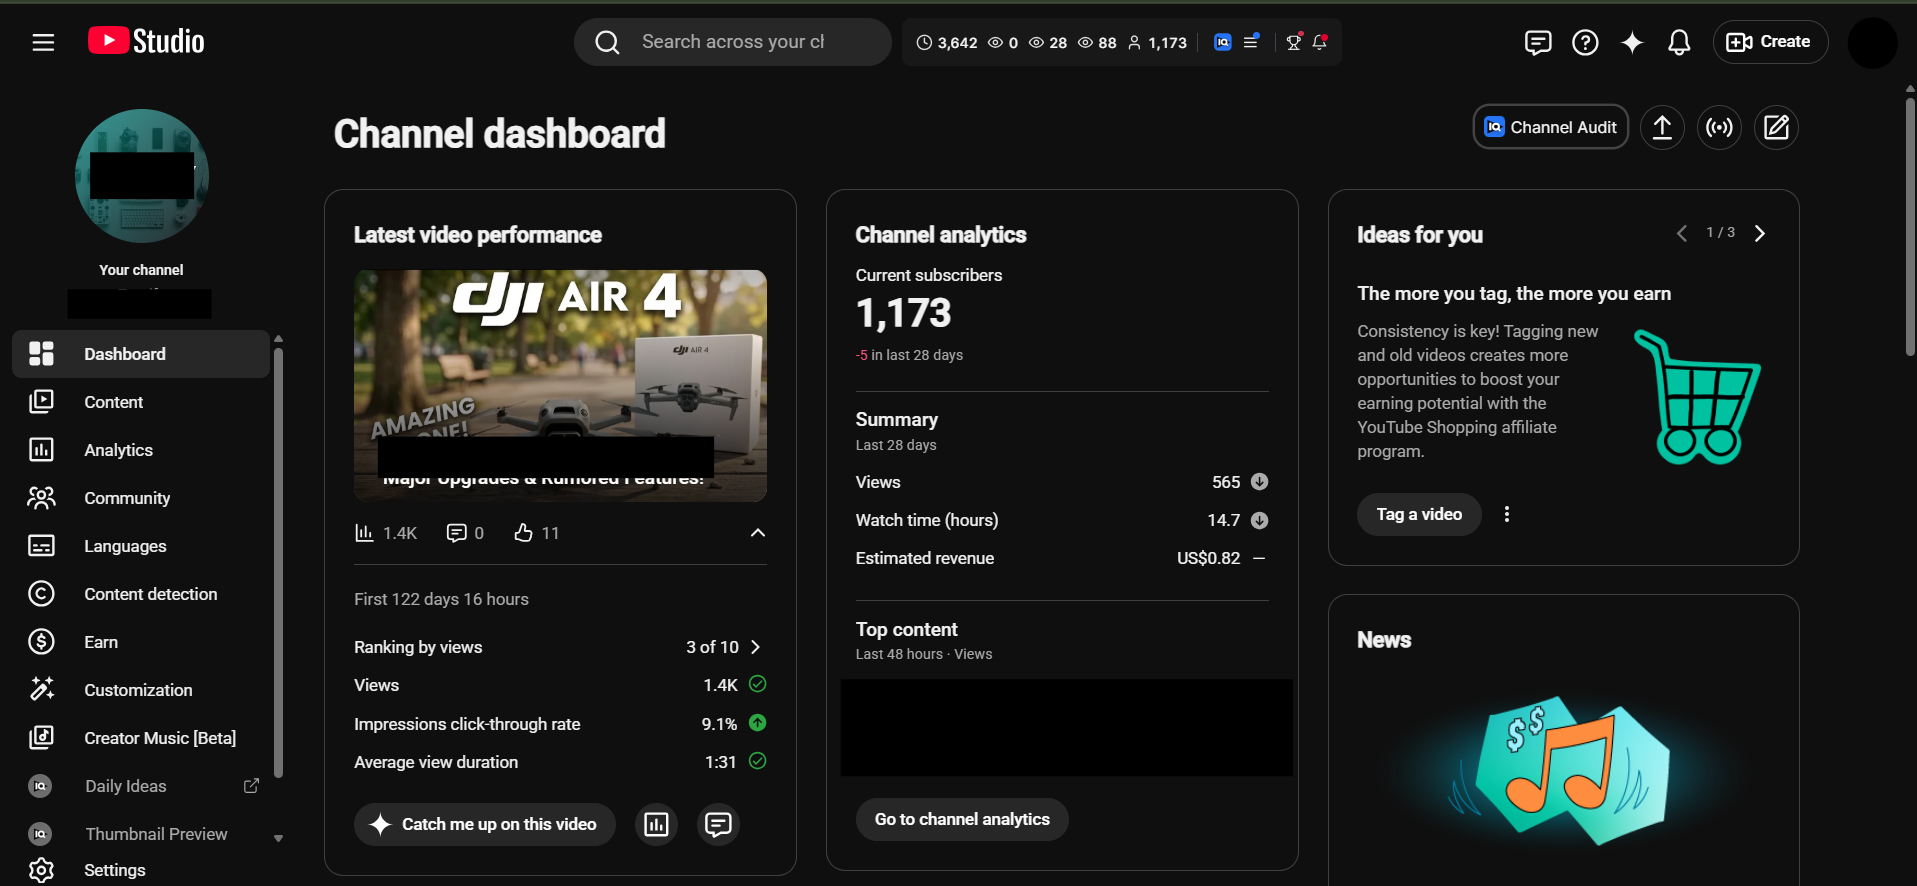The height and width of the screenshot is (886, 1917).
Task: Open video comments icon beside analytics button
Action: click(719, 824)
